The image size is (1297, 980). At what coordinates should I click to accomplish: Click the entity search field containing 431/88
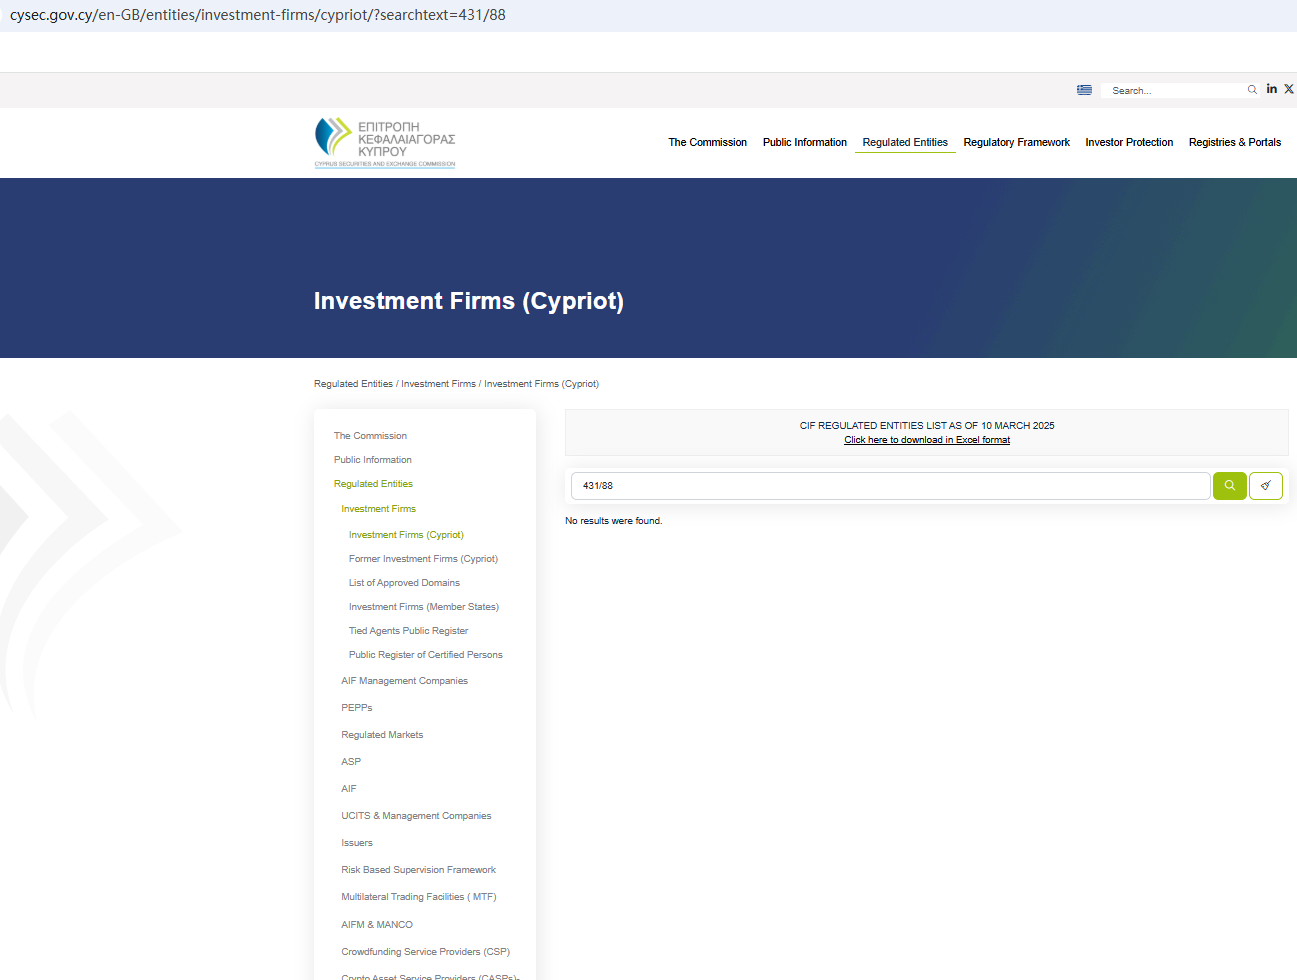point(890,486)
